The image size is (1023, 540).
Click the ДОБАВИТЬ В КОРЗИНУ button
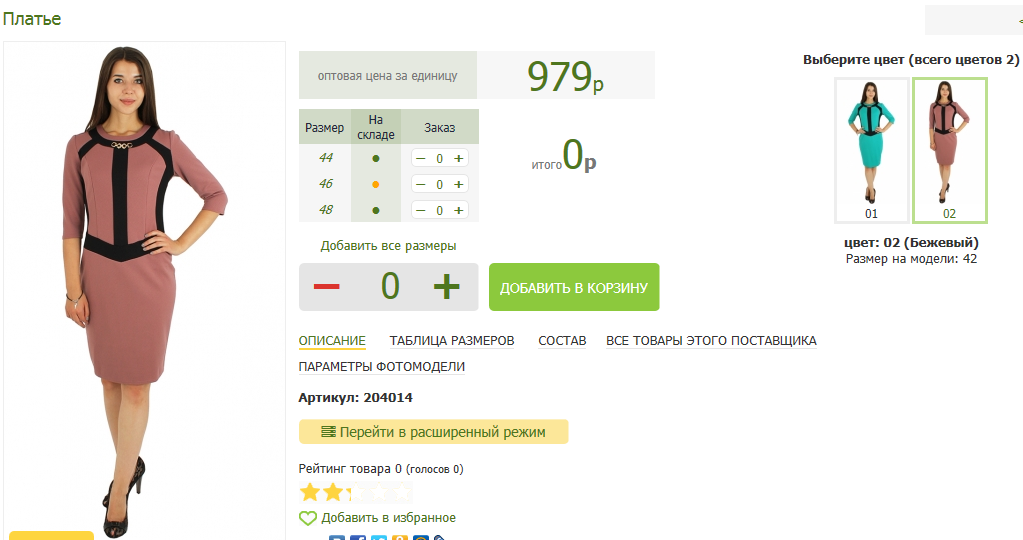[574, 287]
